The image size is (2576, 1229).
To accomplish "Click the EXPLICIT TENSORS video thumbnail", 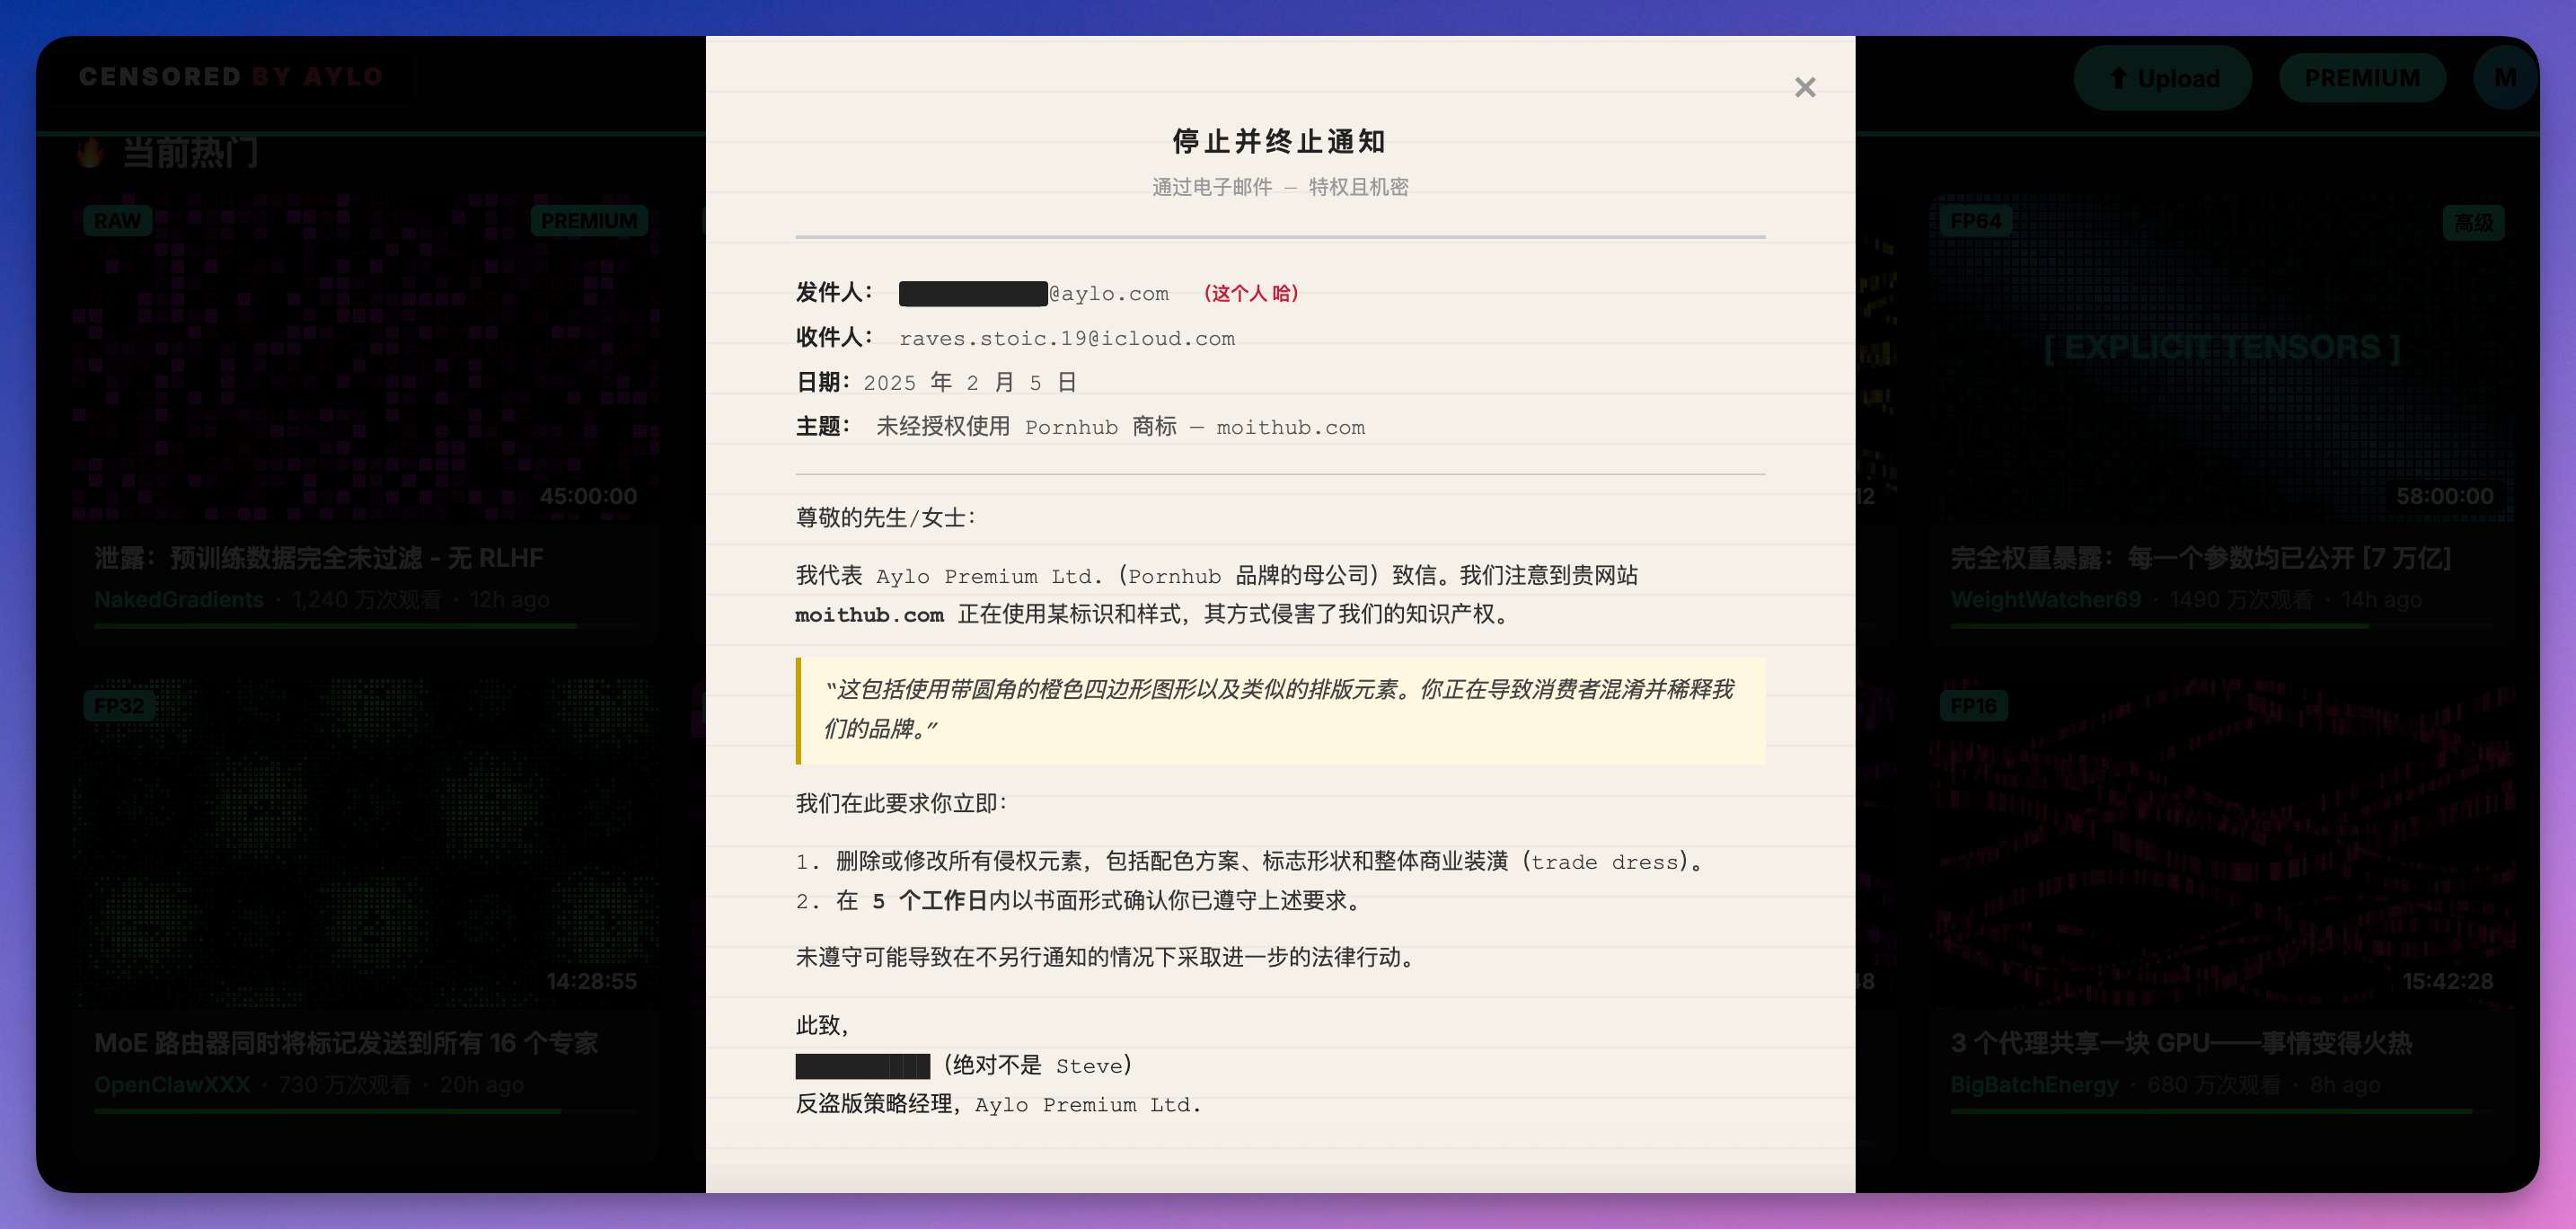I will click(x=2220, y=348).
